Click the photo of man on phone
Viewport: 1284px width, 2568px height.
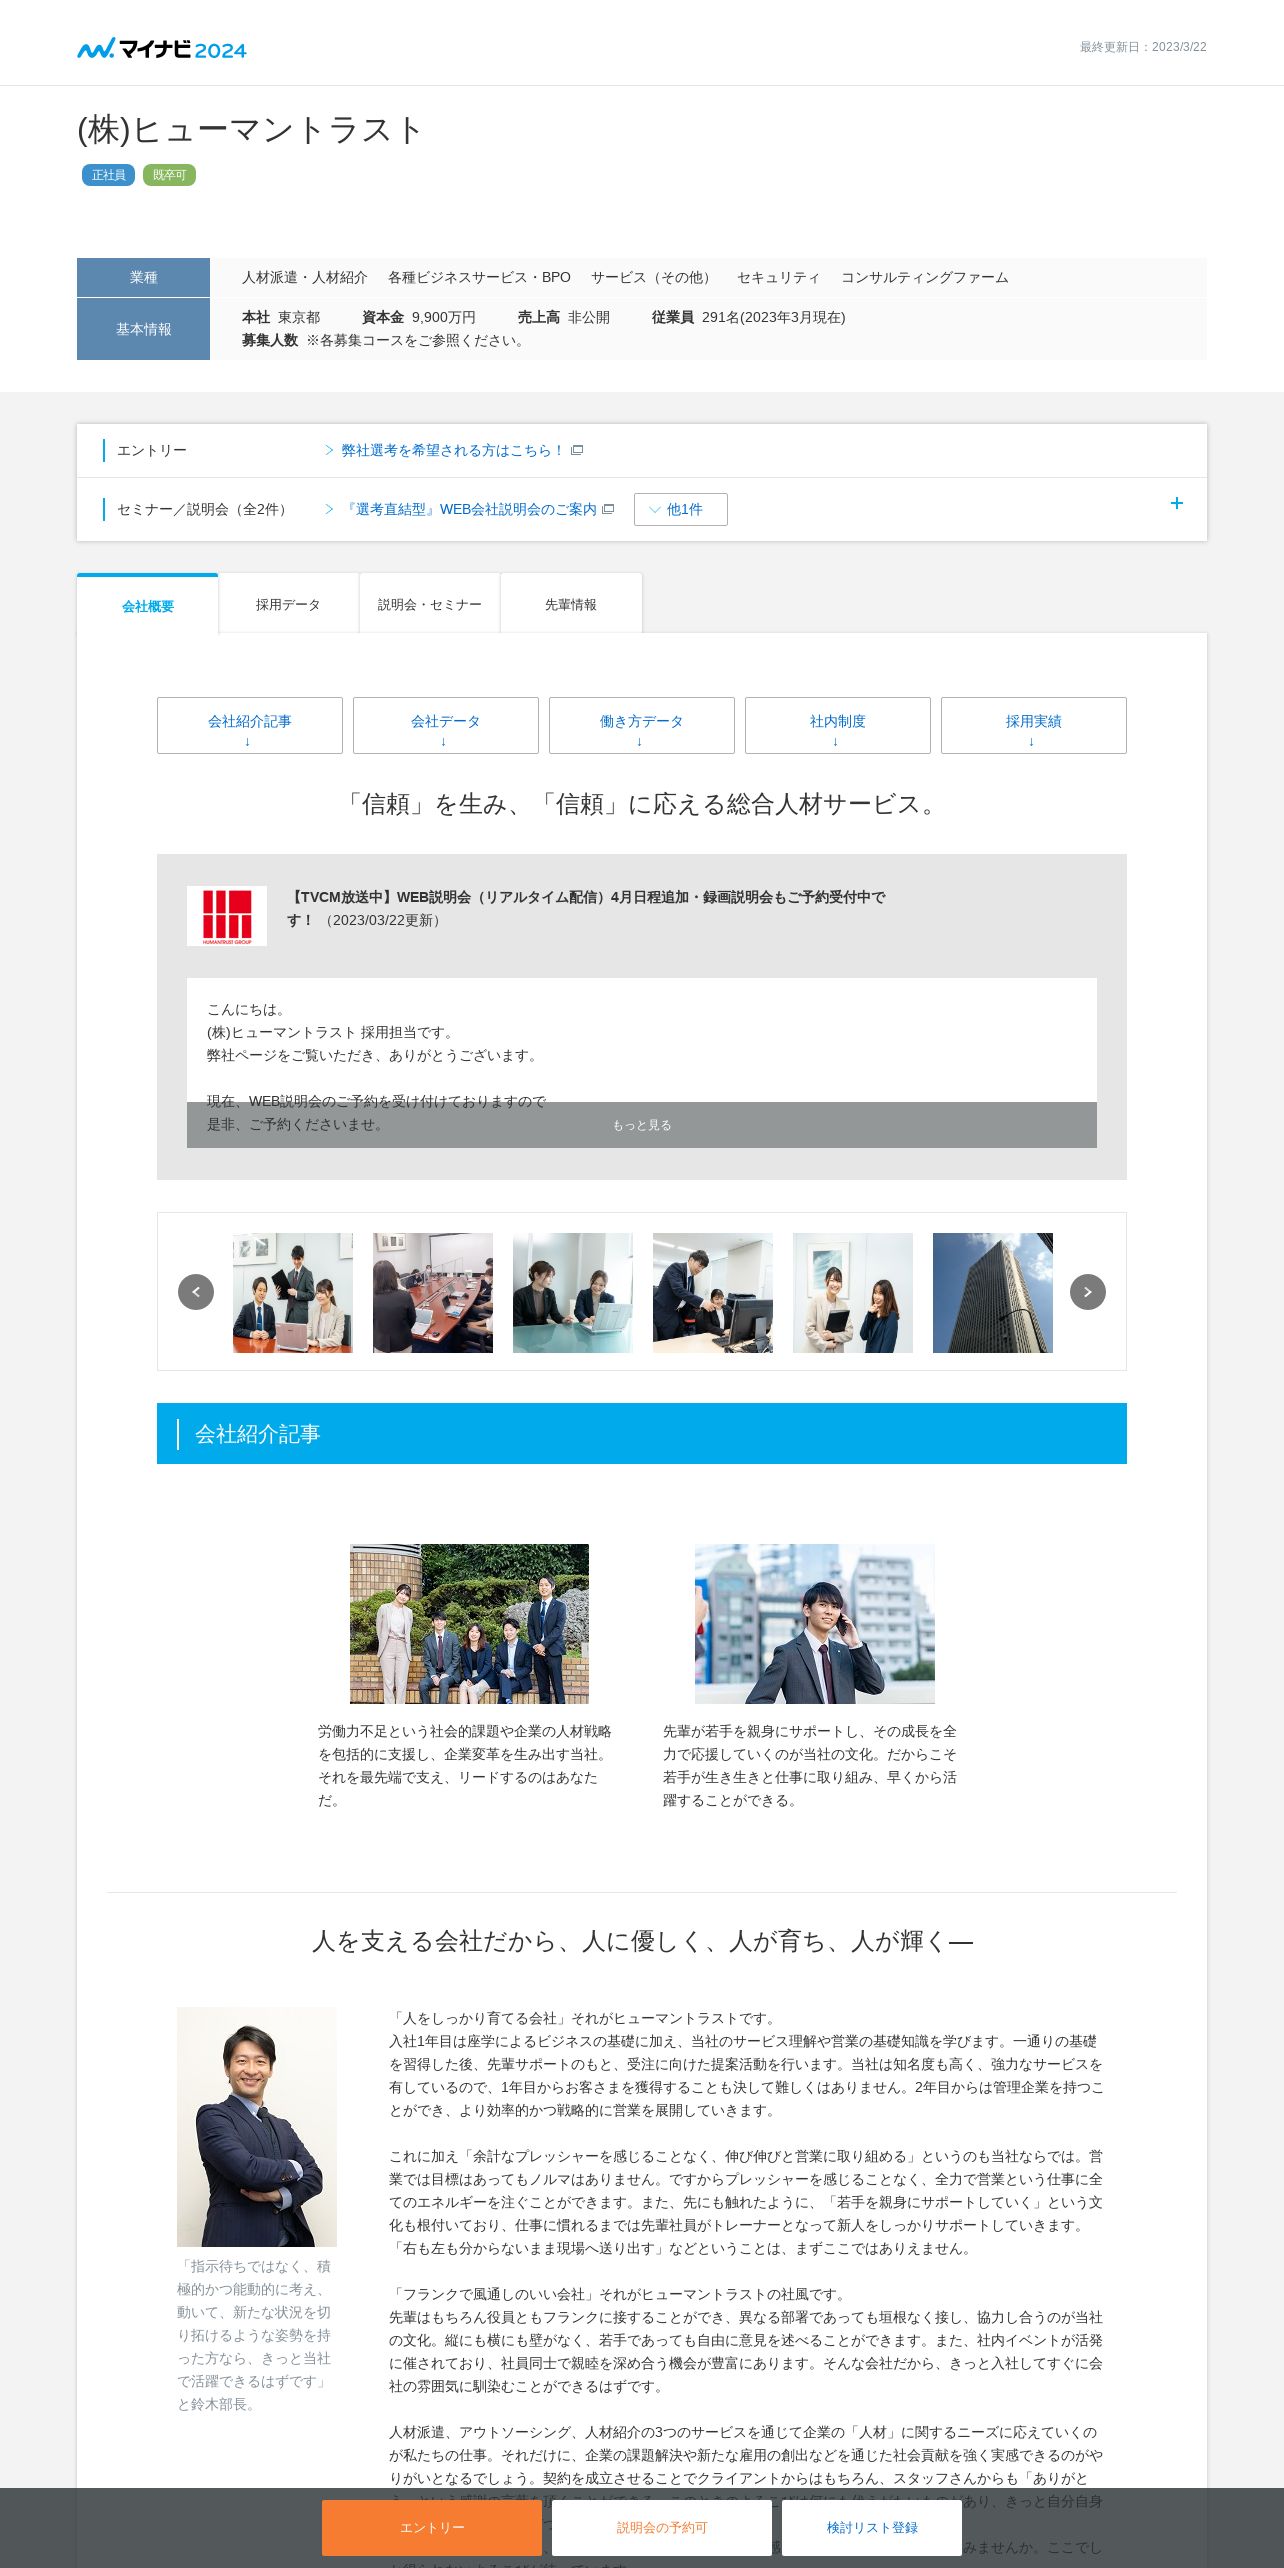[x=815, y=1624]
